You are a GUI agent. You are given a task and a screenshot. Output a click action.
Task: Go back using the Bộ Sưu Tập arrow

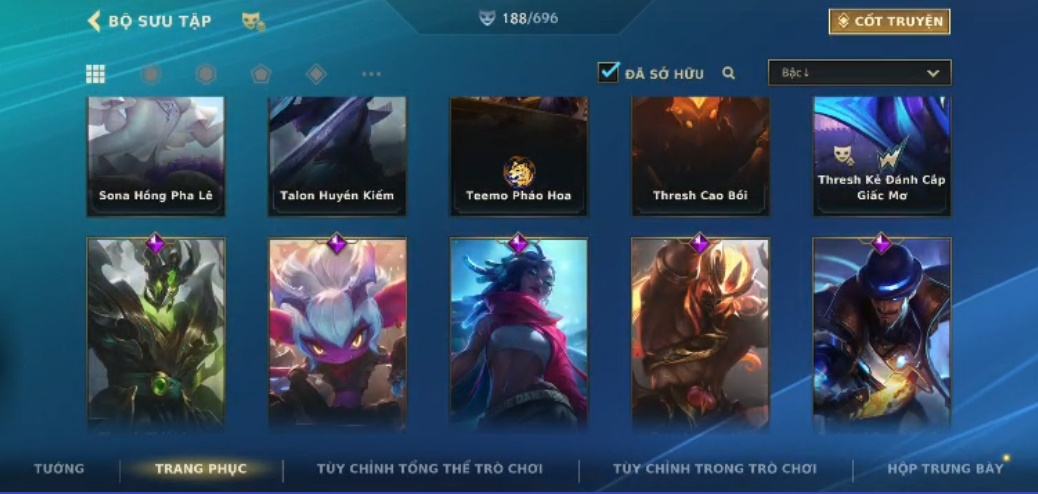coord(94,21)
